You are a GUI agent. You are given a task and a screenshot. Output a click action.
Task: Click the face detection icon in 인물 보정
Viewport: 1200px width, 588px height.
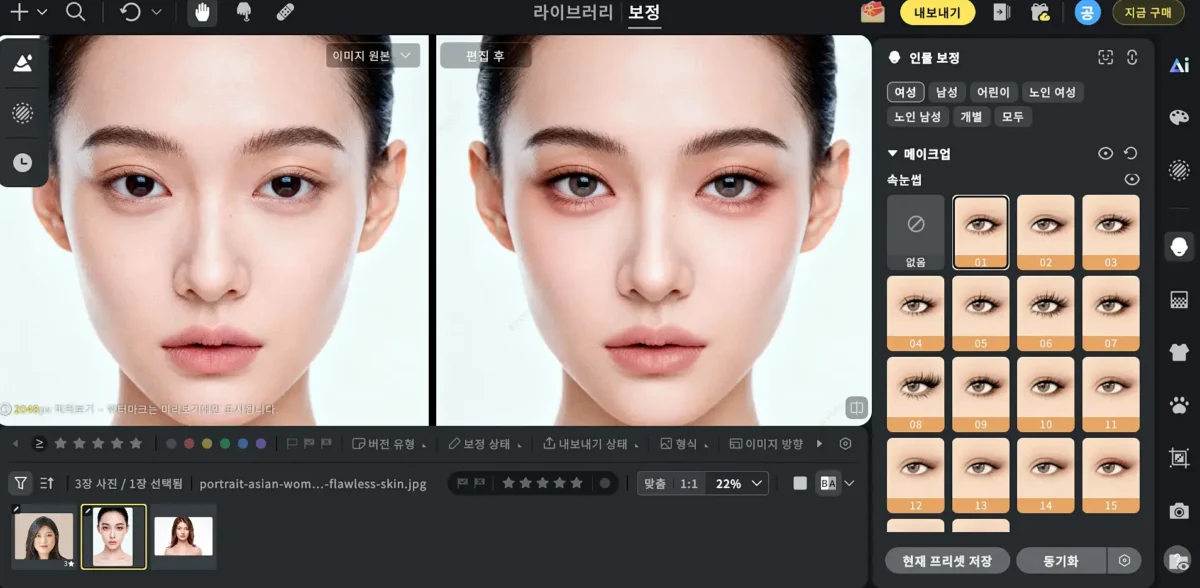point(1105,58)
